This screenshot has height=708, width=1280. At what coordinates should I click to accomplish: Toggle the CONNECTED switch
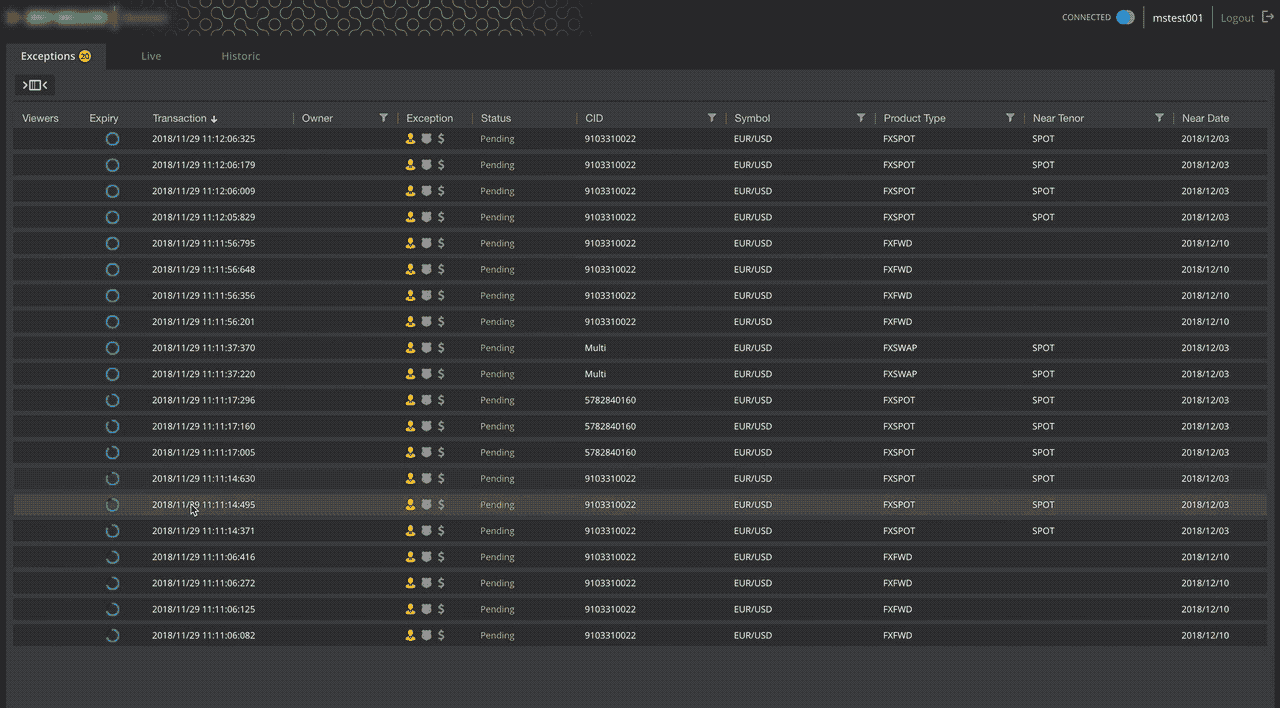coord(1125,17)
